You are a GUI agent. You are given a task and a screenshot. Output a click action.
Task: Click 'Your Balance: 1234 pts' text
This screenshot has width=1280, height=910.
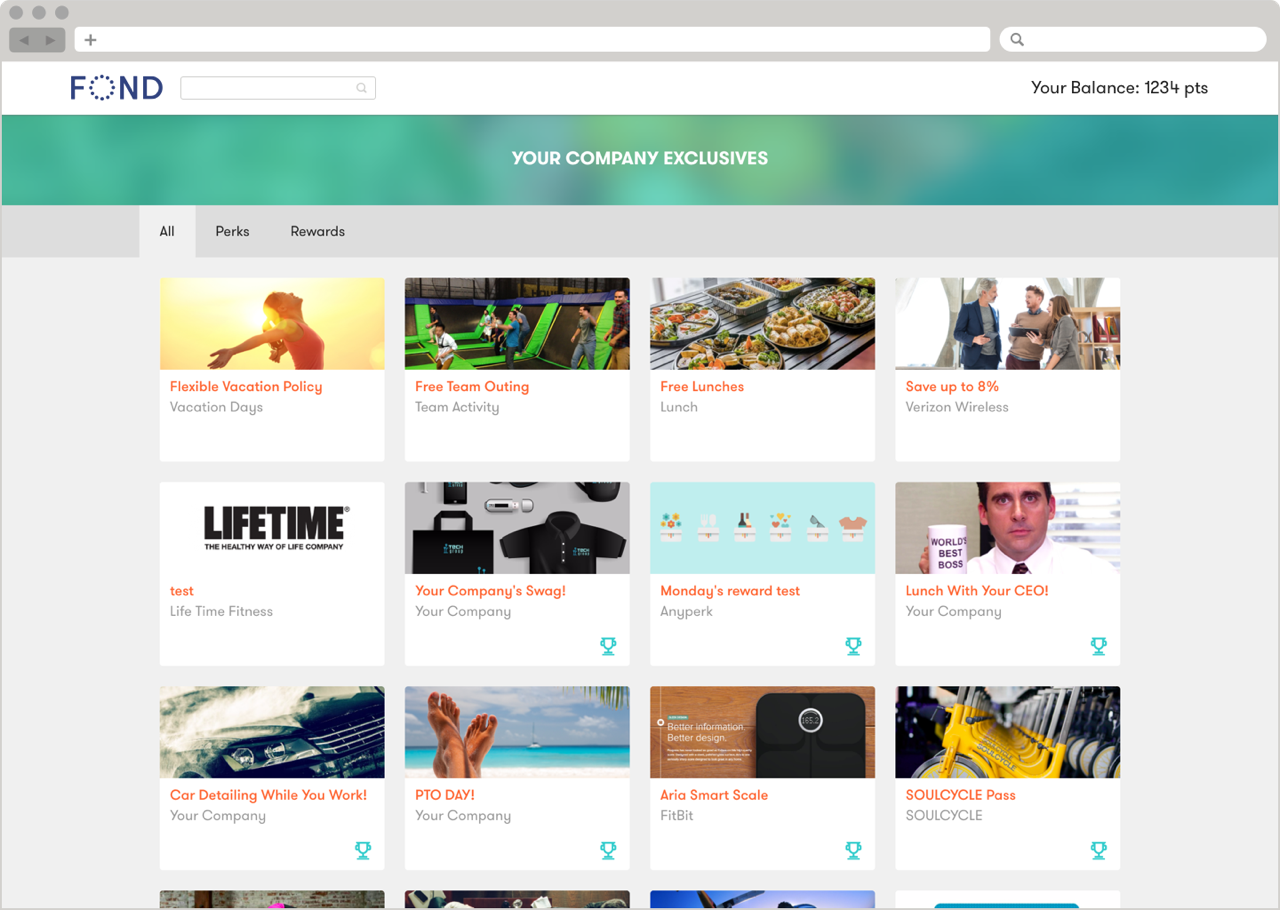tap(1119, 88)
